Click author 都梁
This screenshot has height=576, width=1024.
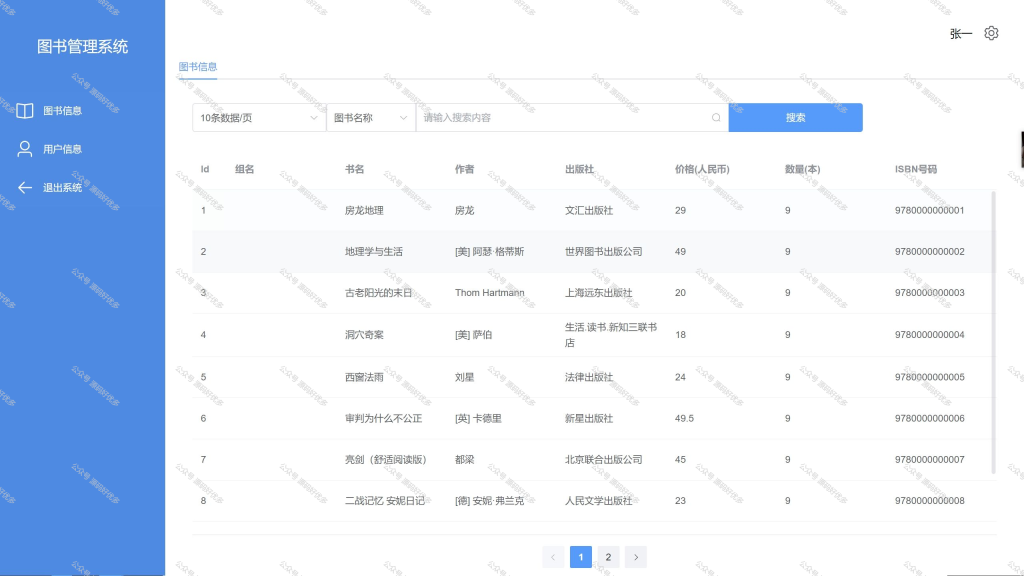[x=464, y=460]
